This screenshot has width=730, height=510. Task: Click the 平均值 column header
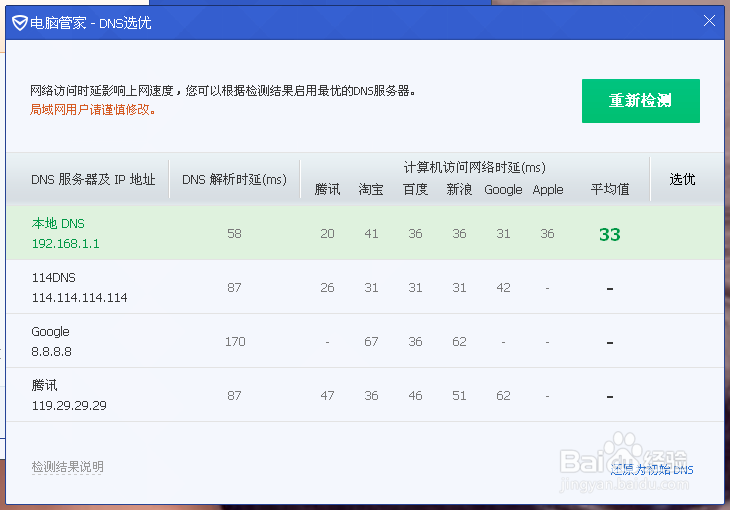coord(610,190)
